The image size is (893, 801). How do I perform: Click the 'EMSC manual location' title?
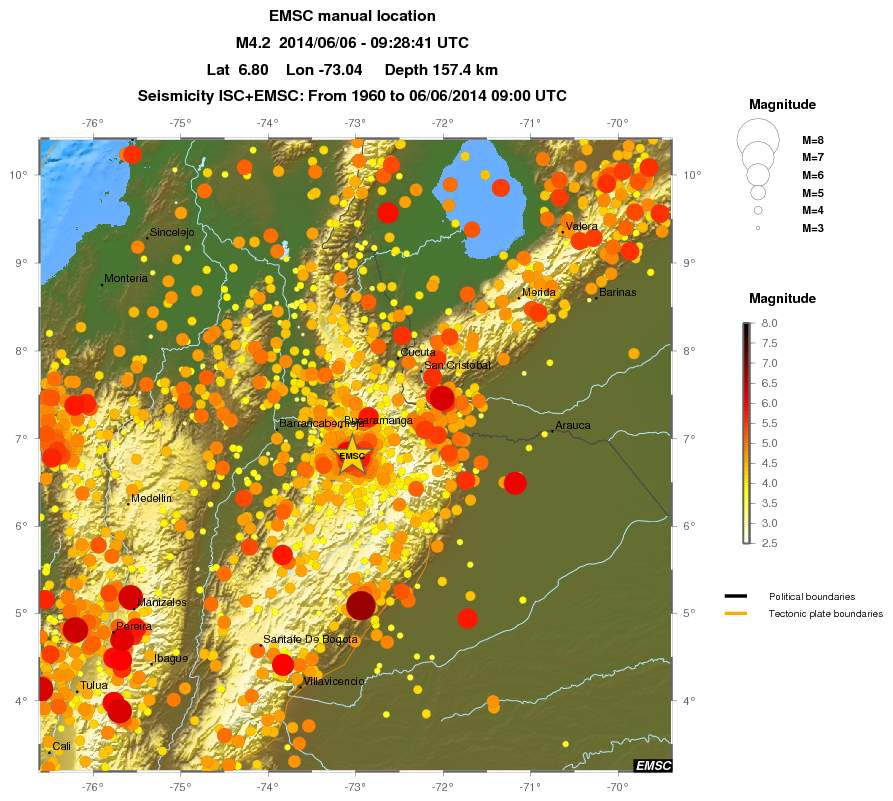(352, 16)
